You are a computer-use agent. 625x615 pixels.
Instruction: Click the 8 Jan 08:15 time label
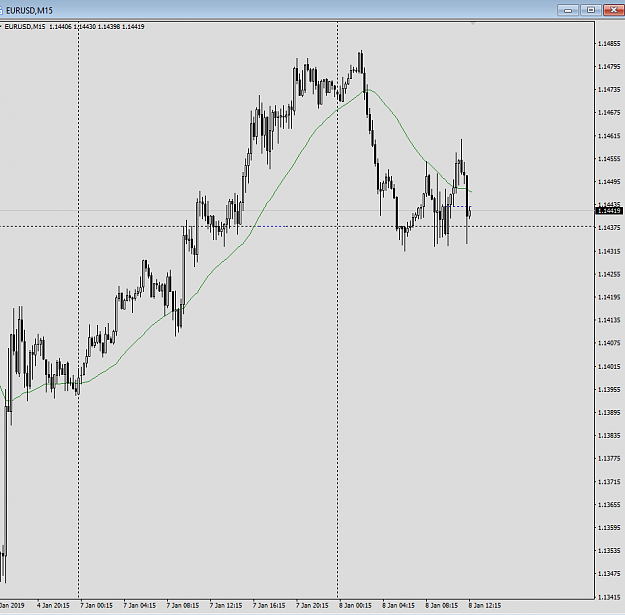pyautogui.click(x=441, y=605)
